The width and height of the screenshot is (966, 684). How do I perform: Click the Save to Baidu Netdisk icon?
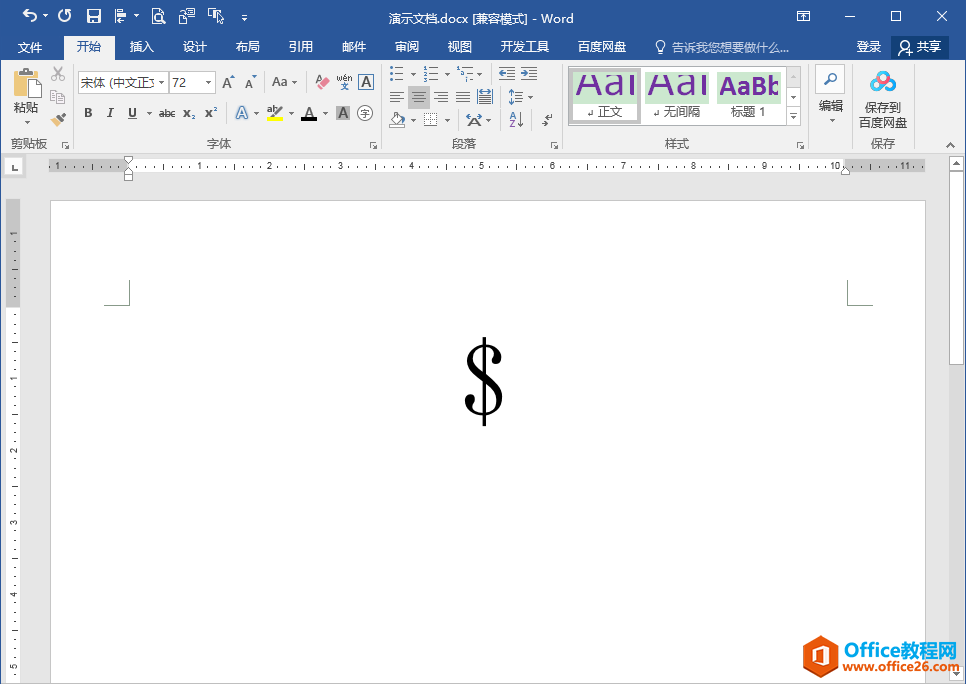[x=882, y=82]
